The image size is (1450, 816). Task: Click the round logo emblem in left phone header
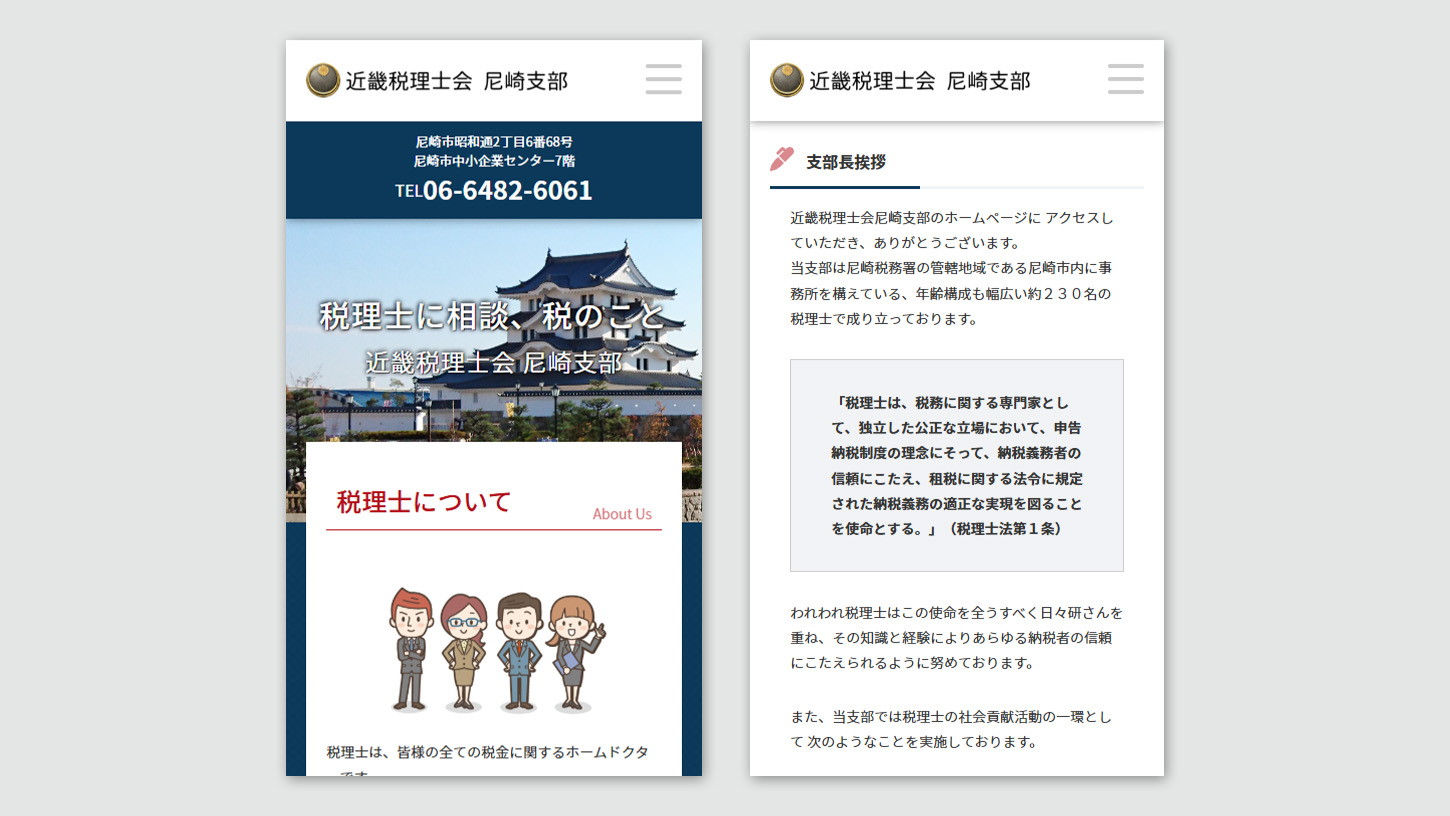coord(323,80)
